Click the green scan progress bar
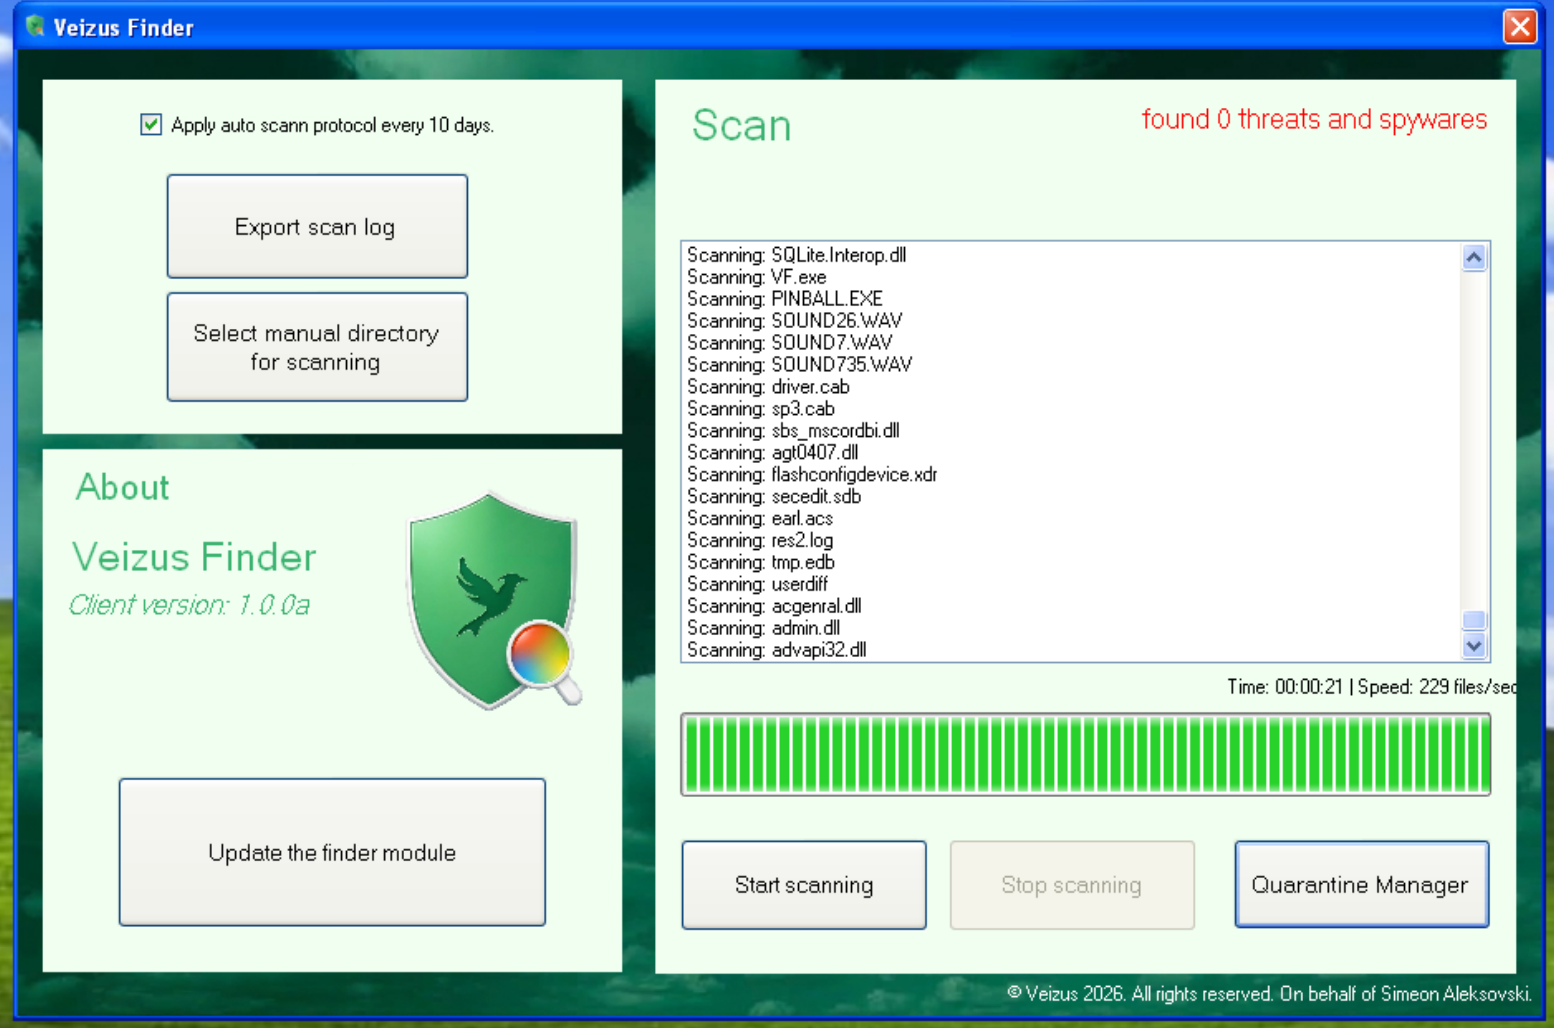Viewport: 1554px width, 1028px height. (1086, 755)
